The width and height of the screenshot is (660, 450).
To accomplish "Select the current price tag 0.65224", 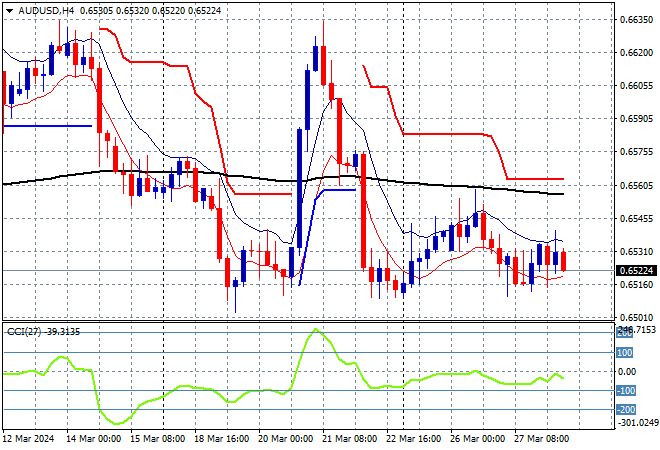I will tap(634, 270).
